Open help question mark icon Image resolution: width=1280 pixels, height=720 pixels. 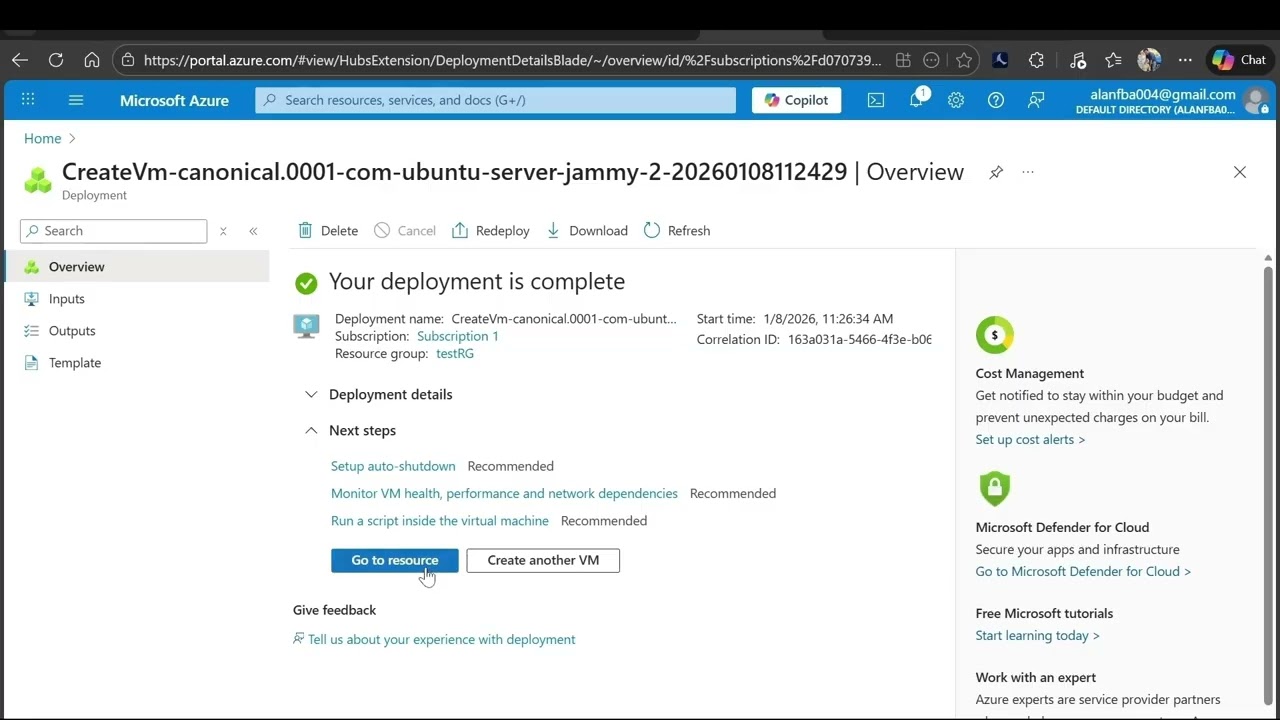pyautogui.click(x=996, y=100)
